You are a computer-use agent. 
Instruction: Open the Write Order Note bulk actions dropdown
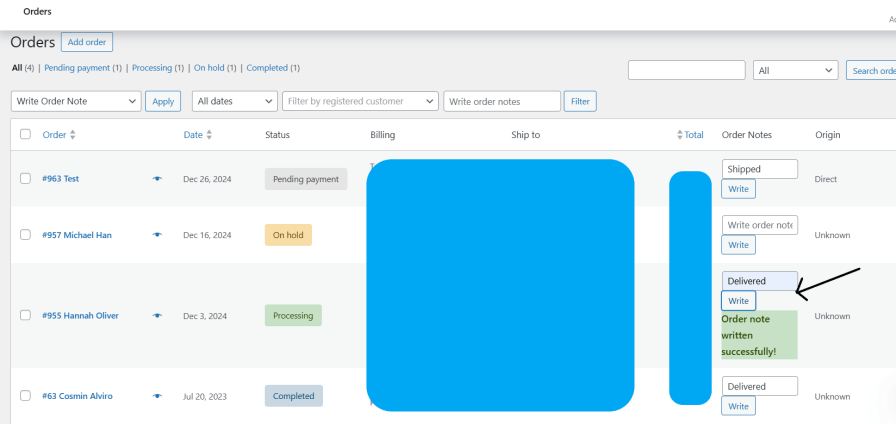[x=76, y=101]
